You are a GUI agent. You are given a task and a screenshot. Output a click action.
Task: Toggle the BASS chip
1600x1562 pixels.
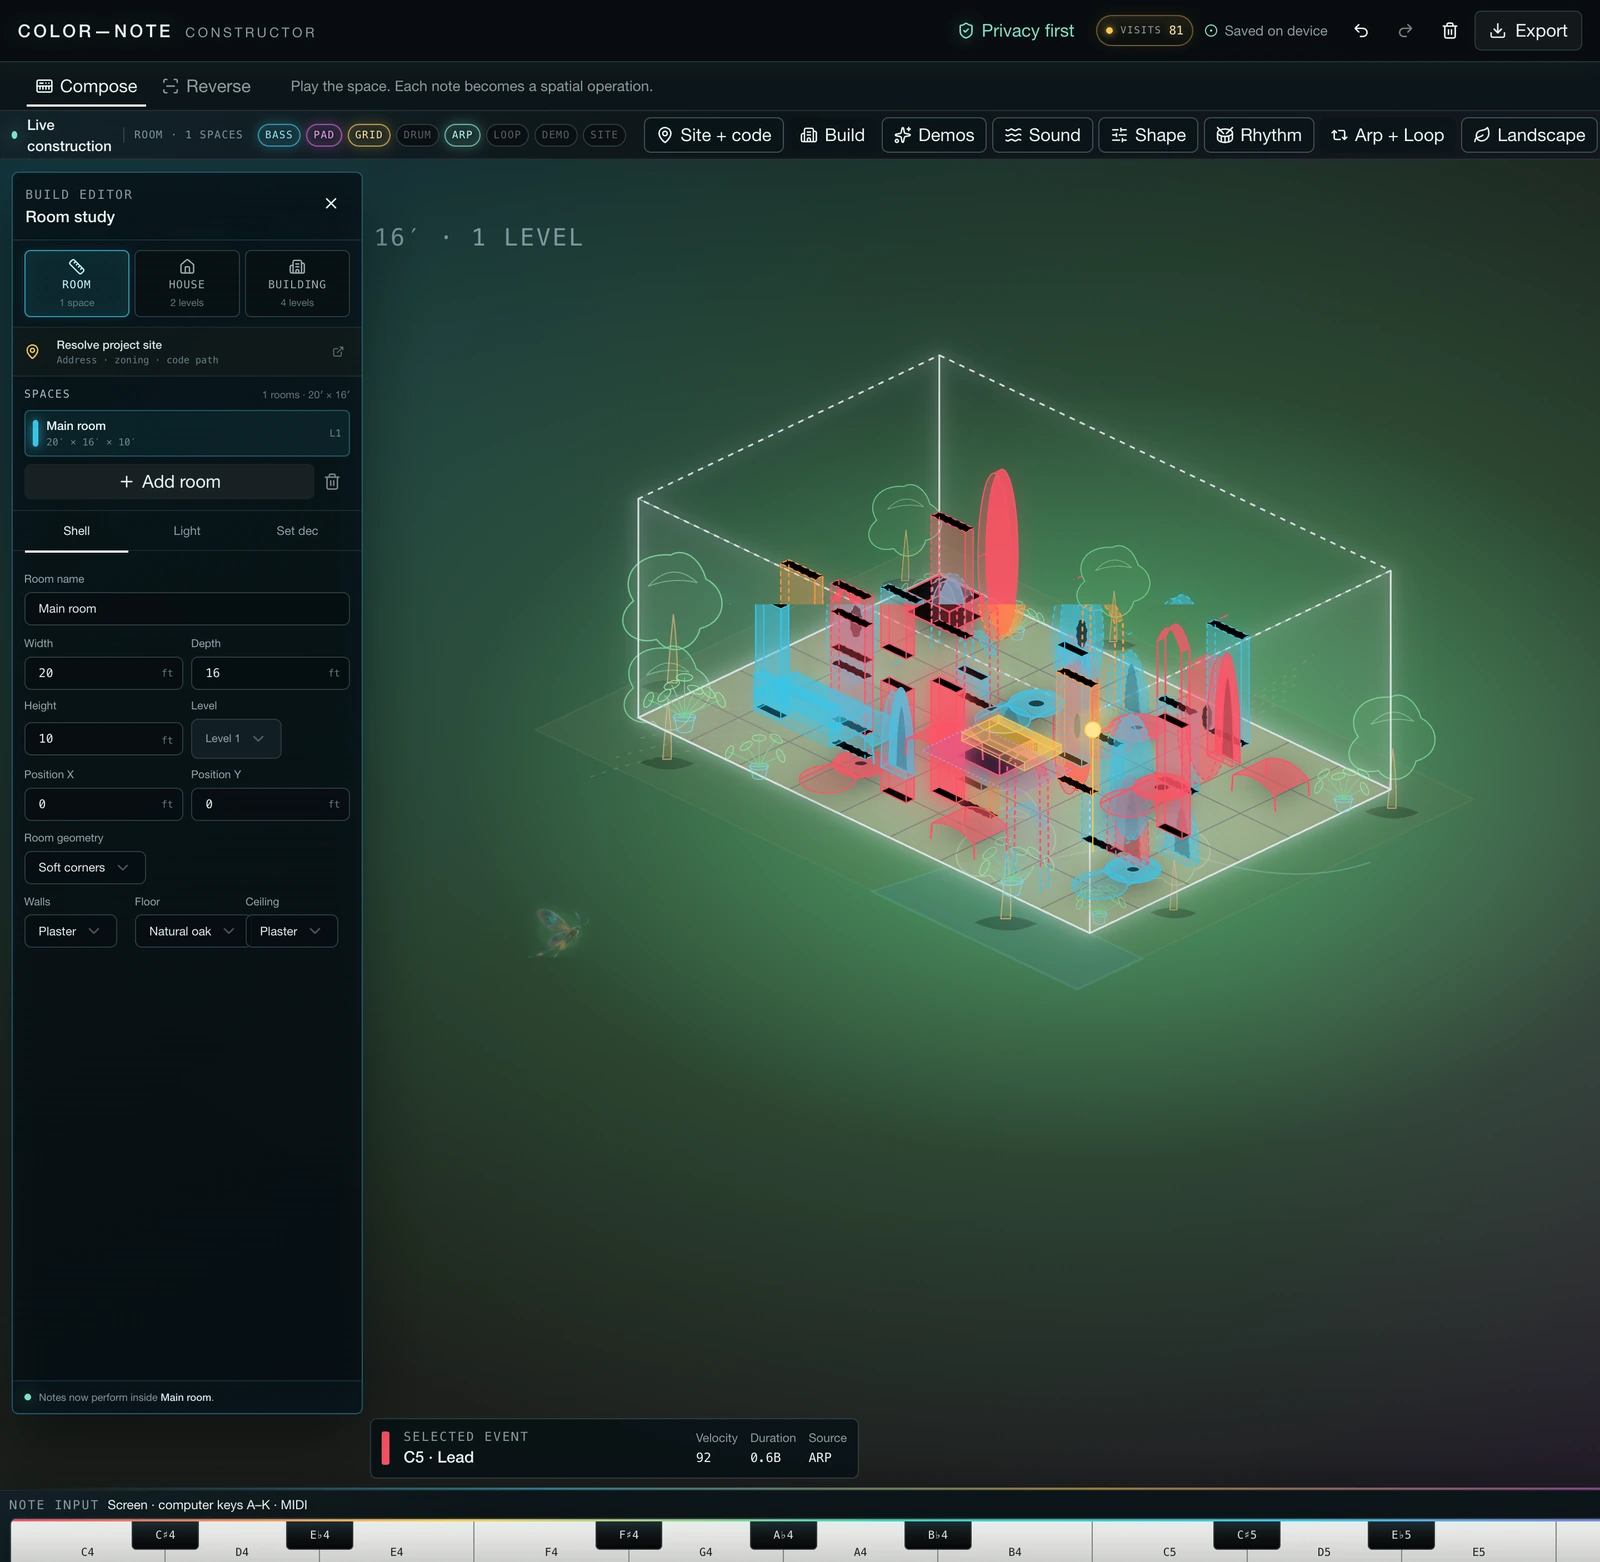tap(279, 135)
